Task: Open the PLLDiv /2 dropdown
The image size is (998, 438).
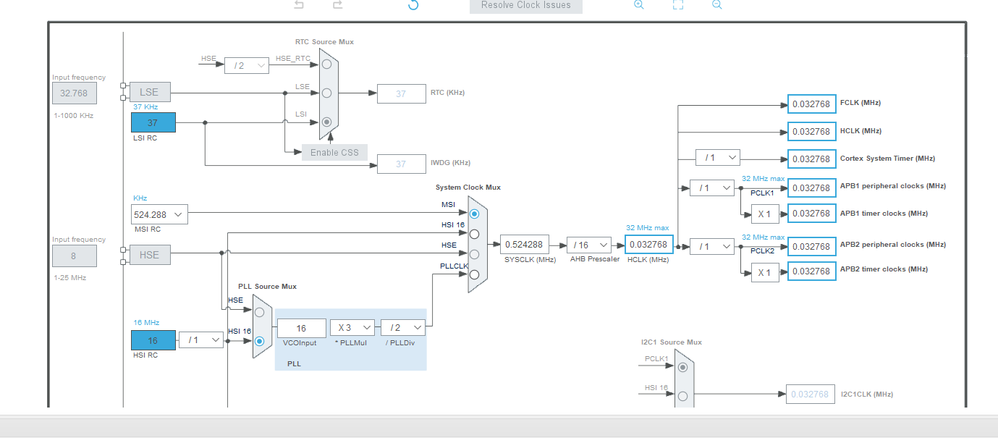Action: click(403, 327)
